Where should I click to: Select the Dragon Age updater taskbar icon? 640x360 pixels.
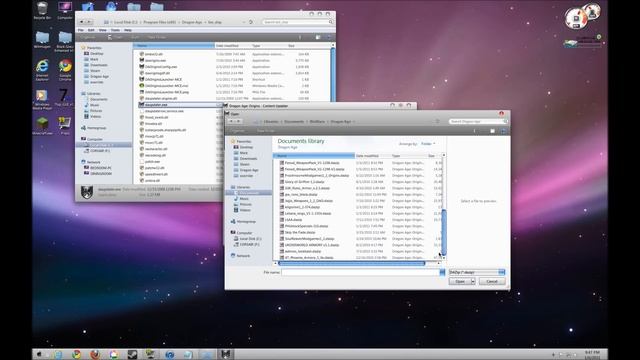coord(225,354)
